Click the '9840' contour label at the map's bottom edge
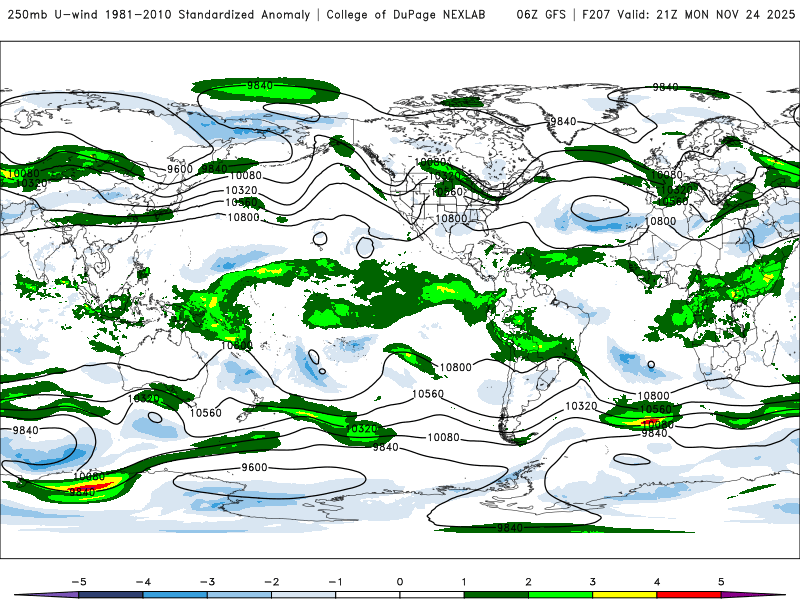This screenshot has height=600, width=800. [x=510, y=528]
